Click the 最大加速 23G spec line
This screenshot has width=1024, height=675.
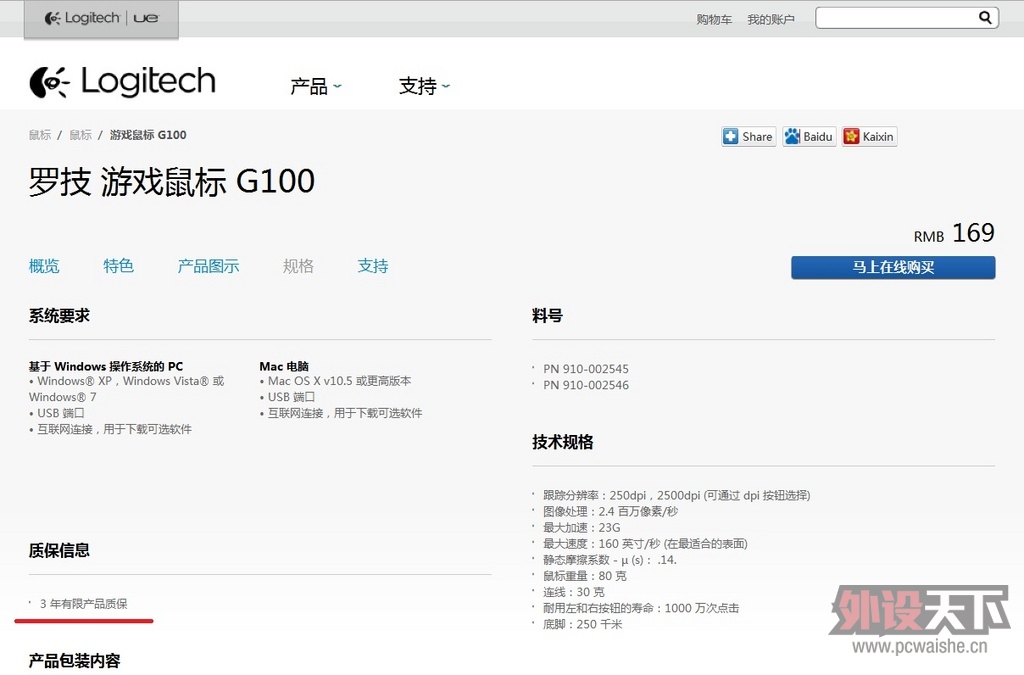coord(582,527)
